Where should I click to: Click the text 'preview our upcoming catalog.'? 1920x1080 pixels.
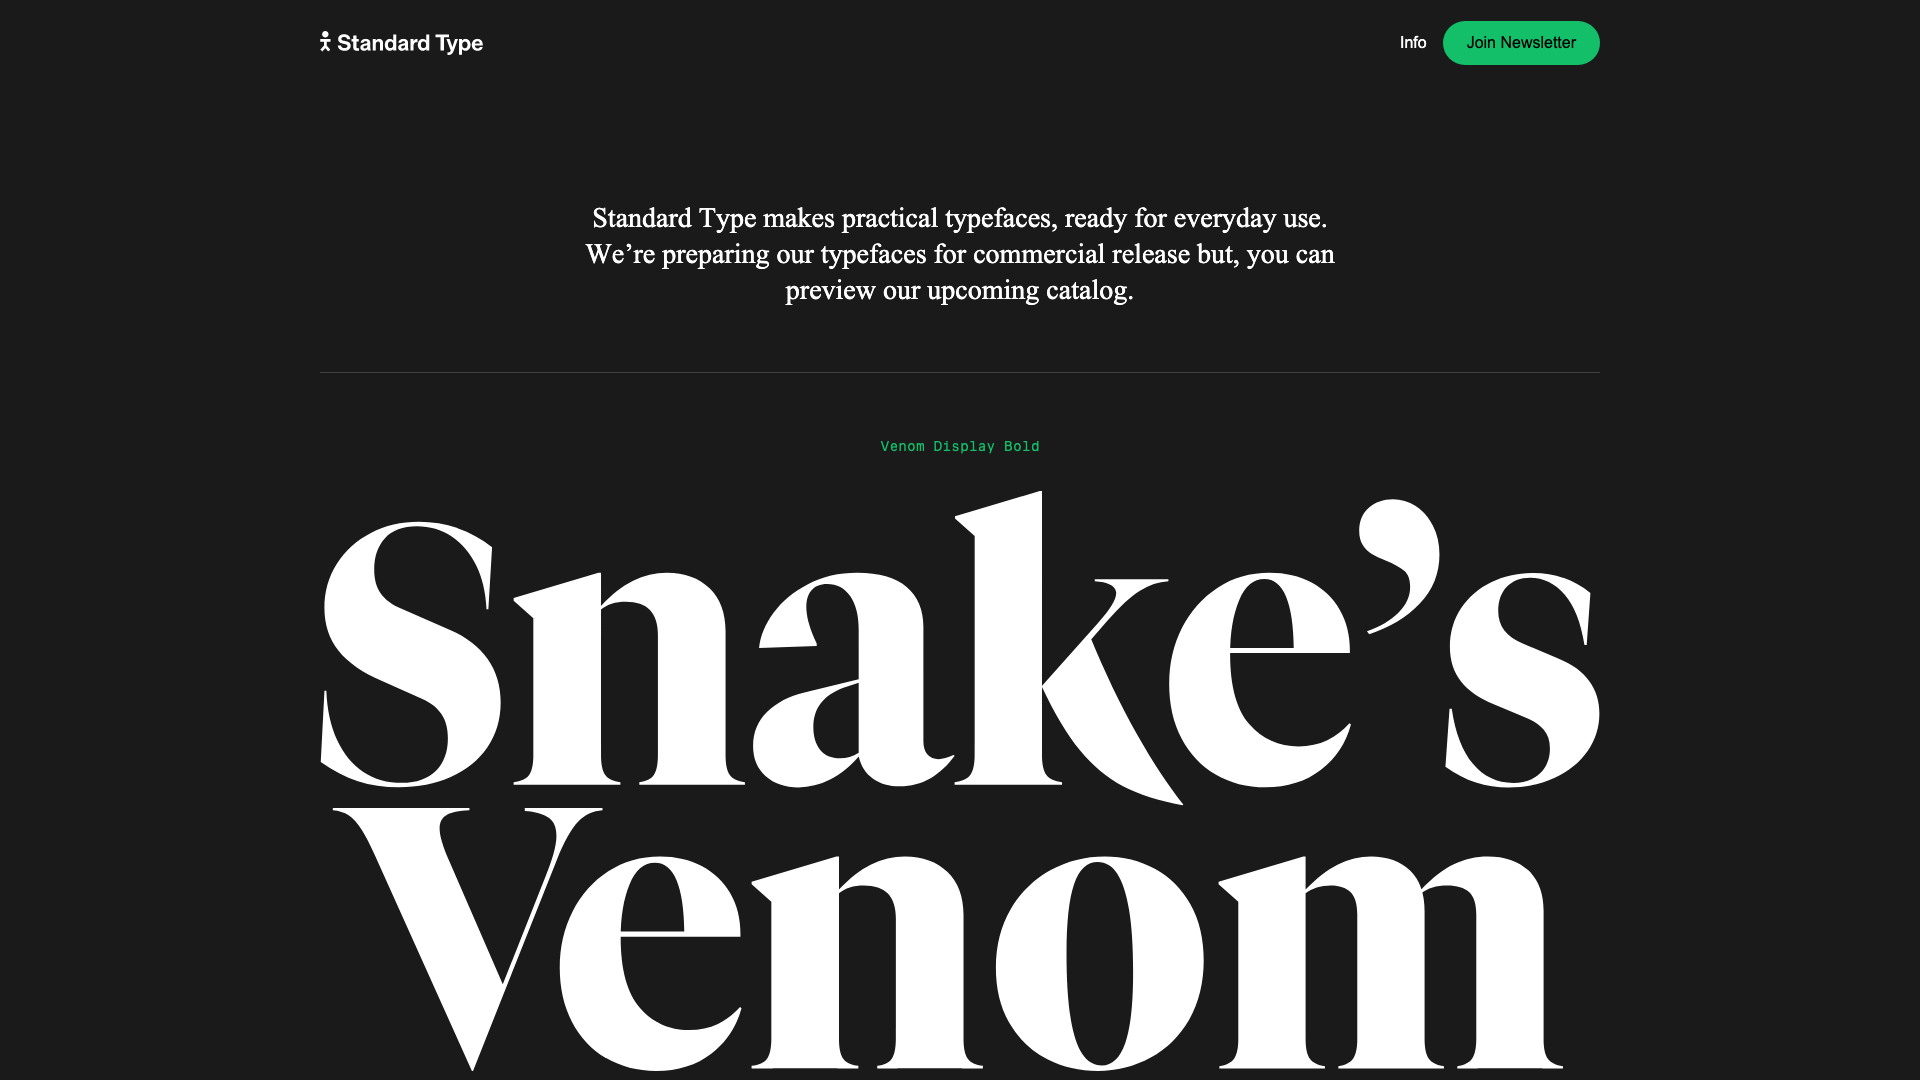[x=960, y=290]
